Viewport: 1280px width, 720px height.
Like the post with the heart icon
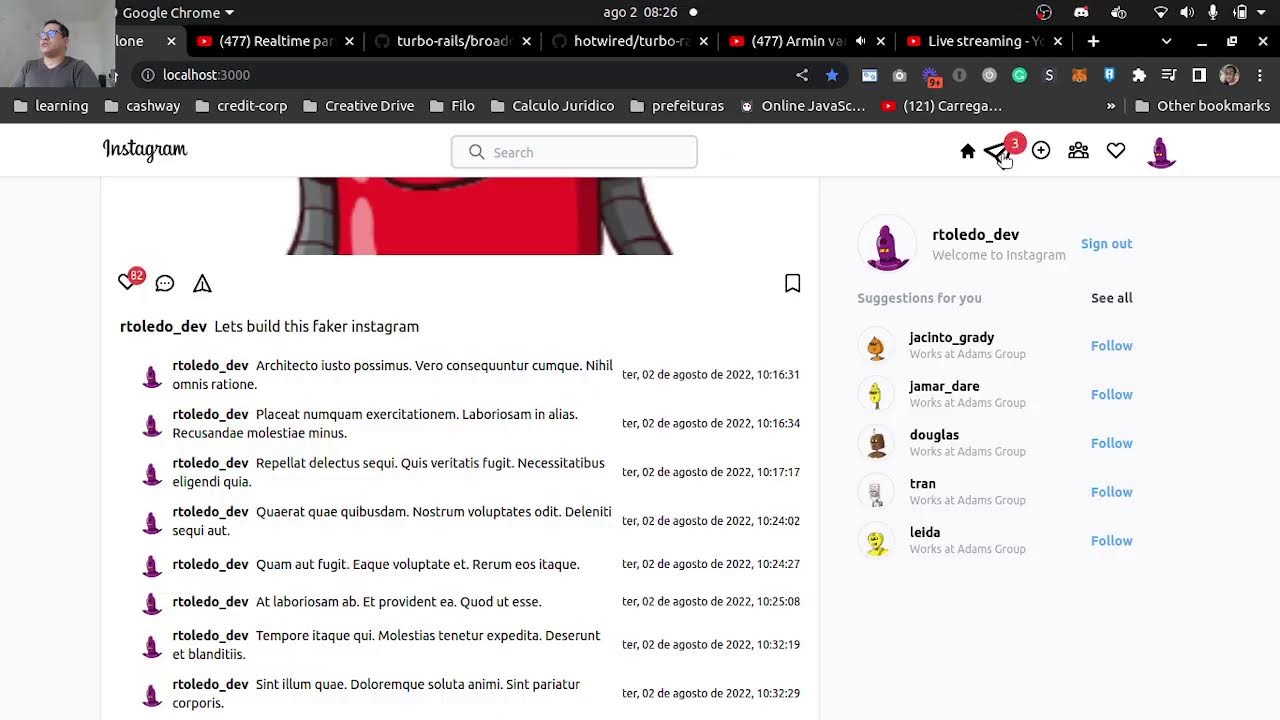(127, 283)
